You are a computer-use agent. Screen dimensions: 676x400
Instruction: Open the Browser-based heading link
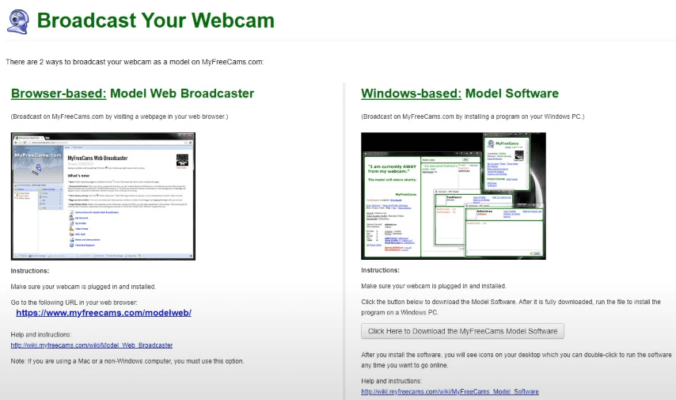(59, 94)
